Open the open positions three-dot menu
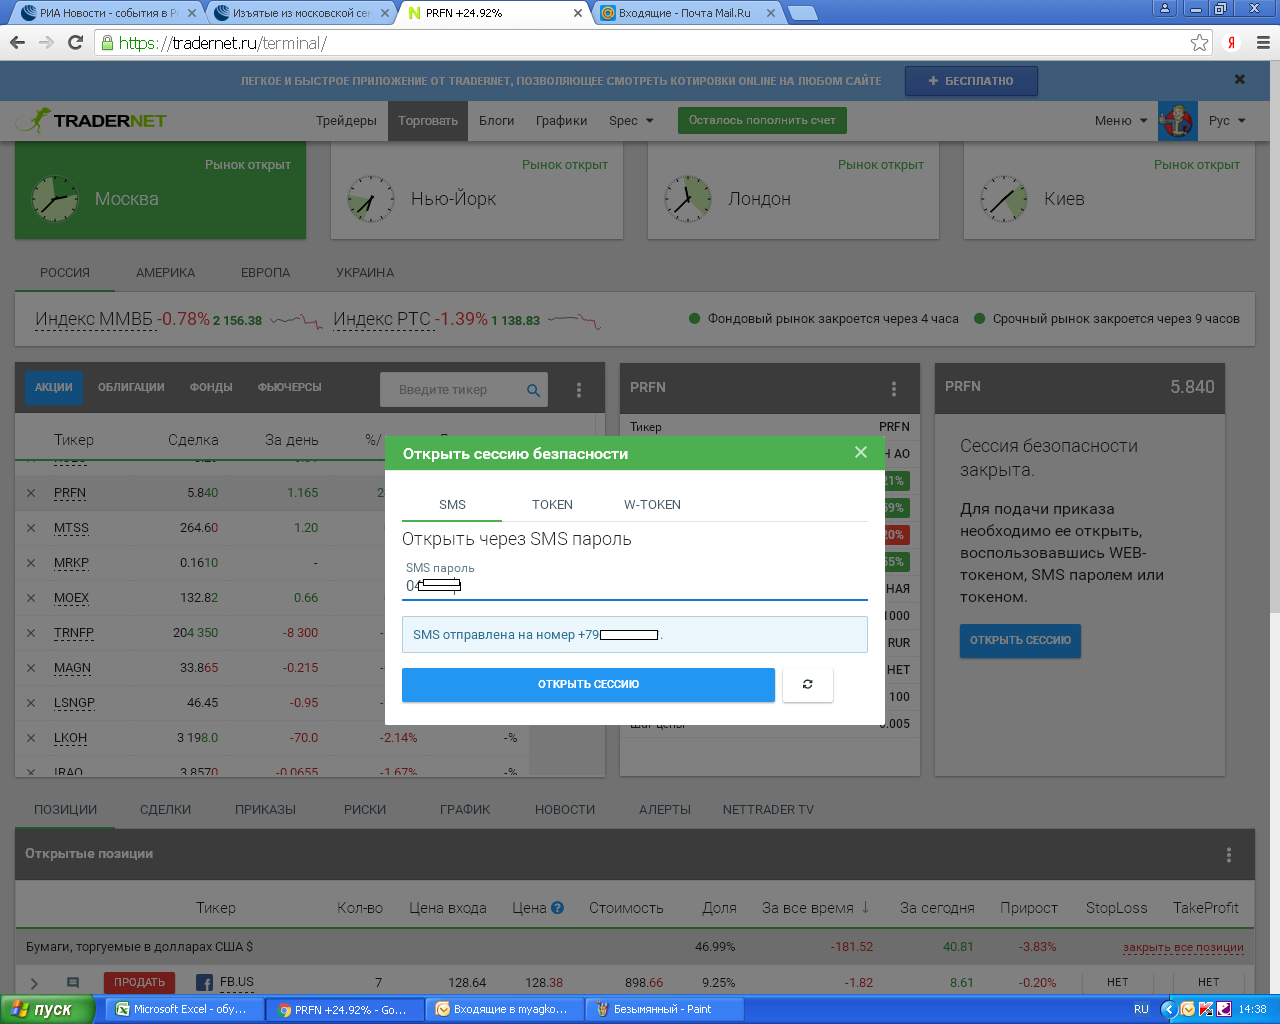Screen dimensions: 1280x1024 1229,855
